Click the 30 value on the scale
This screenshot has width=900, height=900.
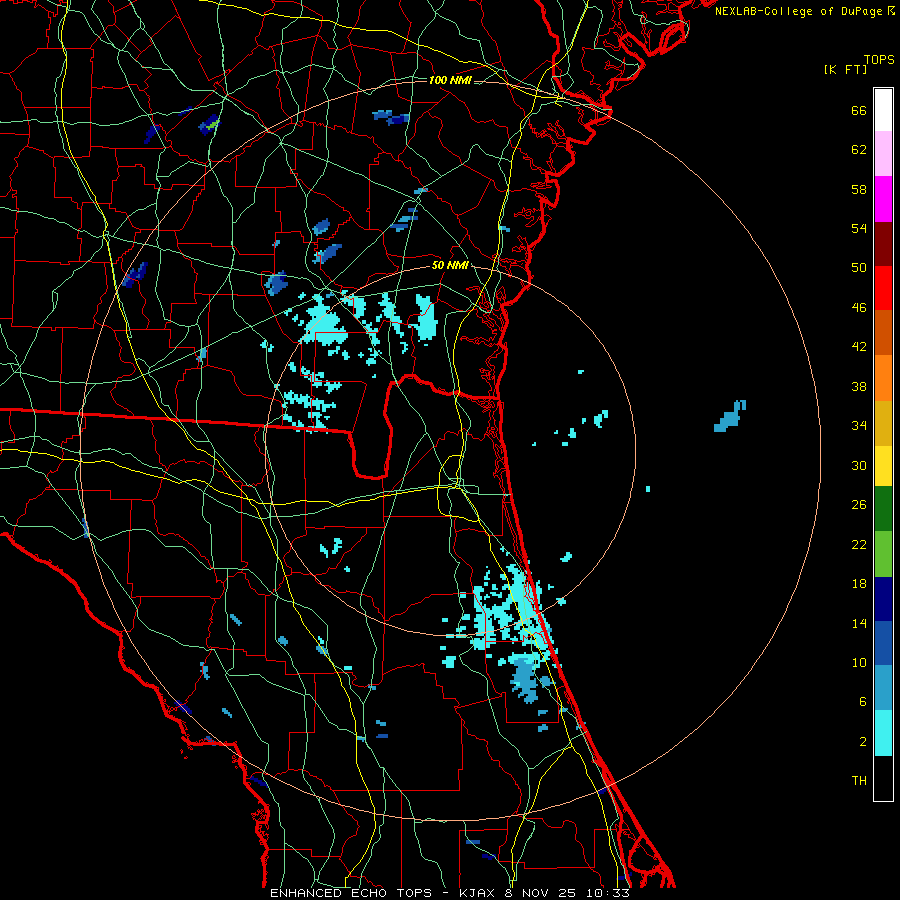click(x=859, y=465)
